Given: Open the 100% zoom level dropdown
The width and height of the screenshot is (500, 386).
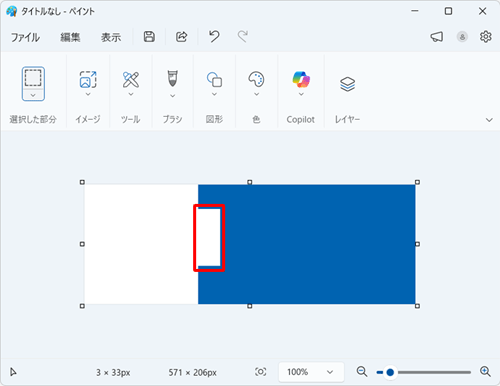Looking at the screenshot, I should pos(311,372).
